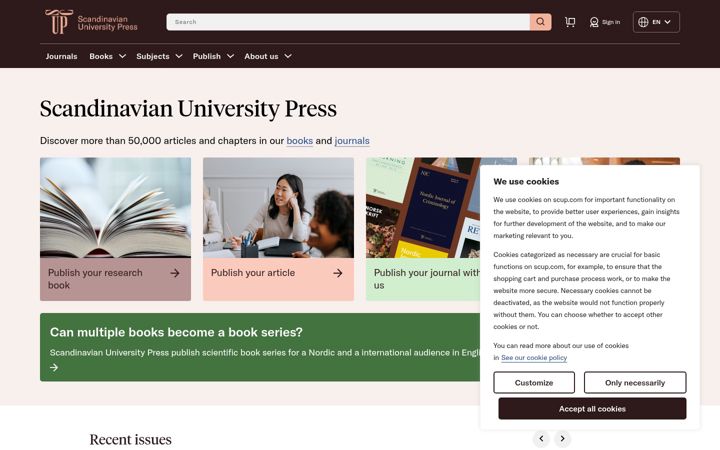Click the Customize cookies button

534,382
